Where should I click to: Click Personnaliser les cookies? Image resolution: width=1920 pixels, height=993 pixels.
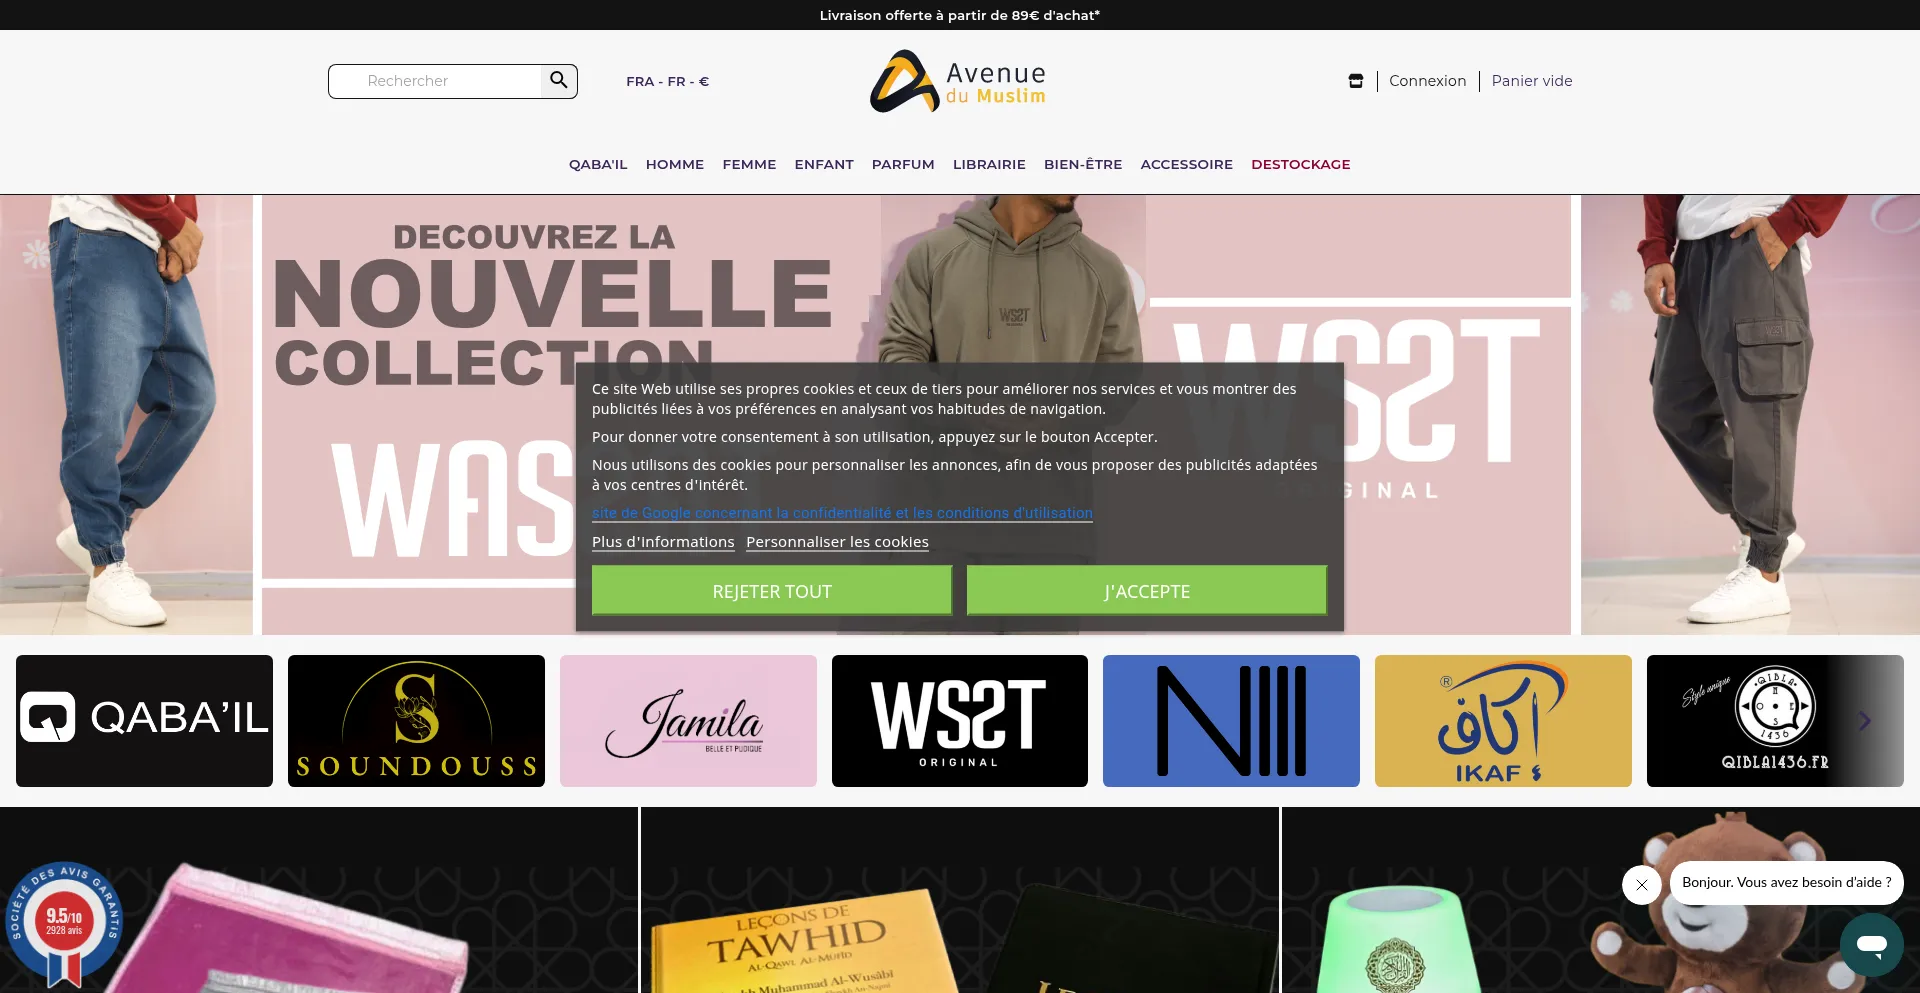pos(837,542)
